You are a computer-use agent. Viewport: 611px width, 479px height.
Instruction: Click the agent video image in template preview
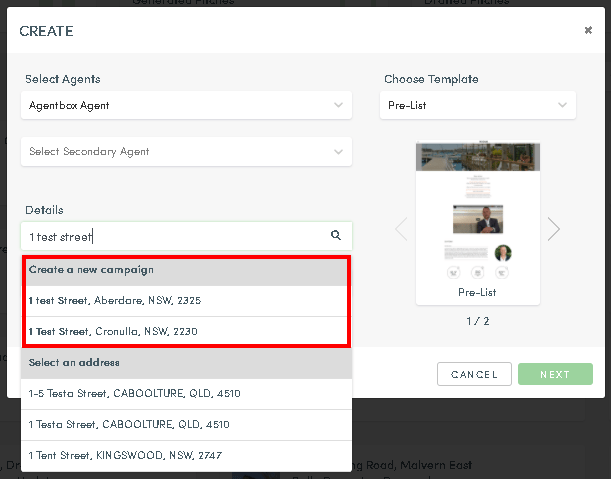[478, 219]
